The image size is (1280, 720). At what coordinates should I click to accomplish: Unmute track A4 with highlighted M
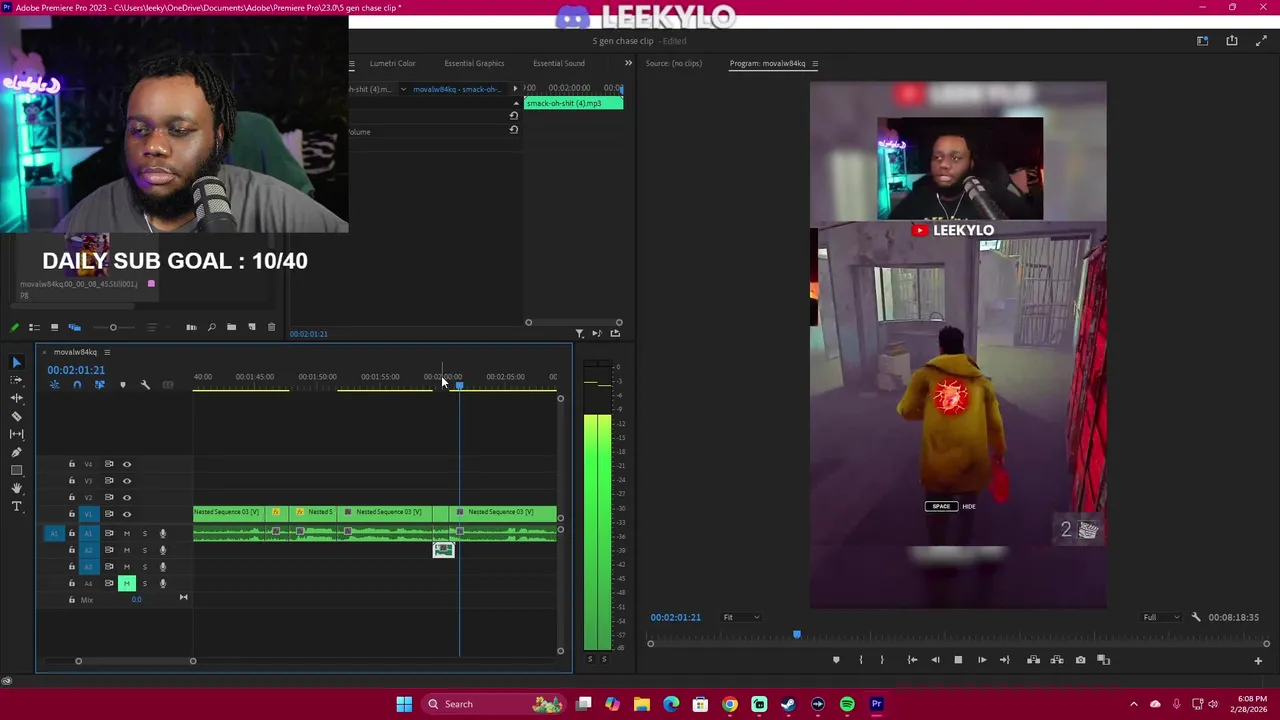pos(127,583)
